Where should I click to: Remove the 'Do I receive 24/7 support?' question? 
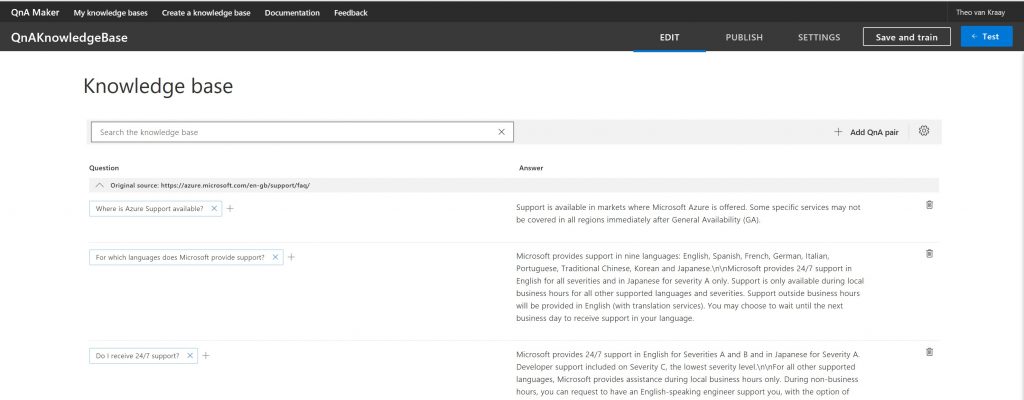(190, 356)
